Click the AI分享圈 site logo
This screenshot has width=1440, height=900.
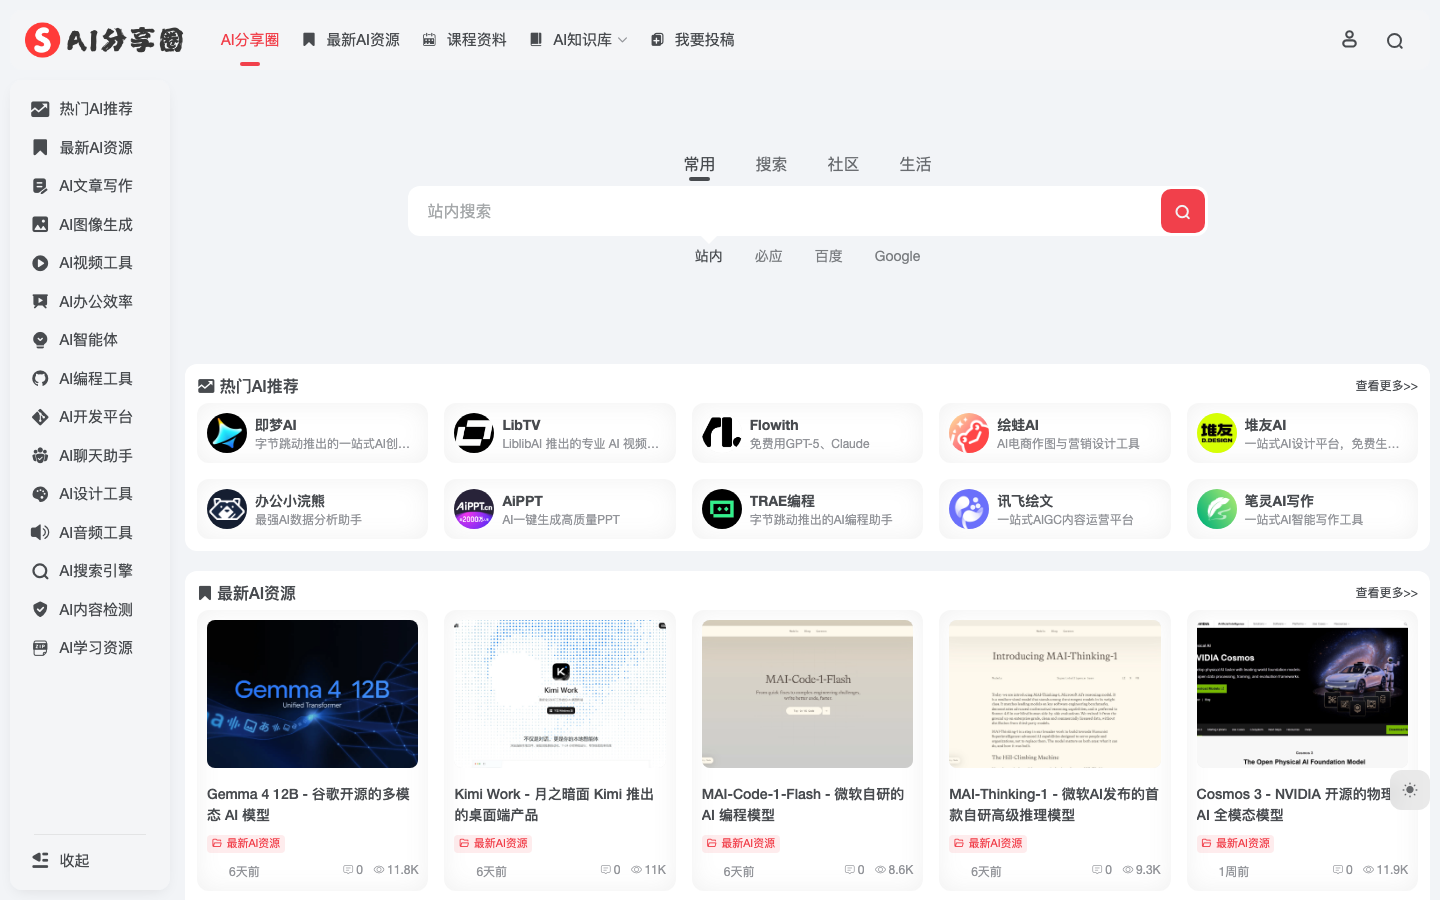(x=104, y=40)
